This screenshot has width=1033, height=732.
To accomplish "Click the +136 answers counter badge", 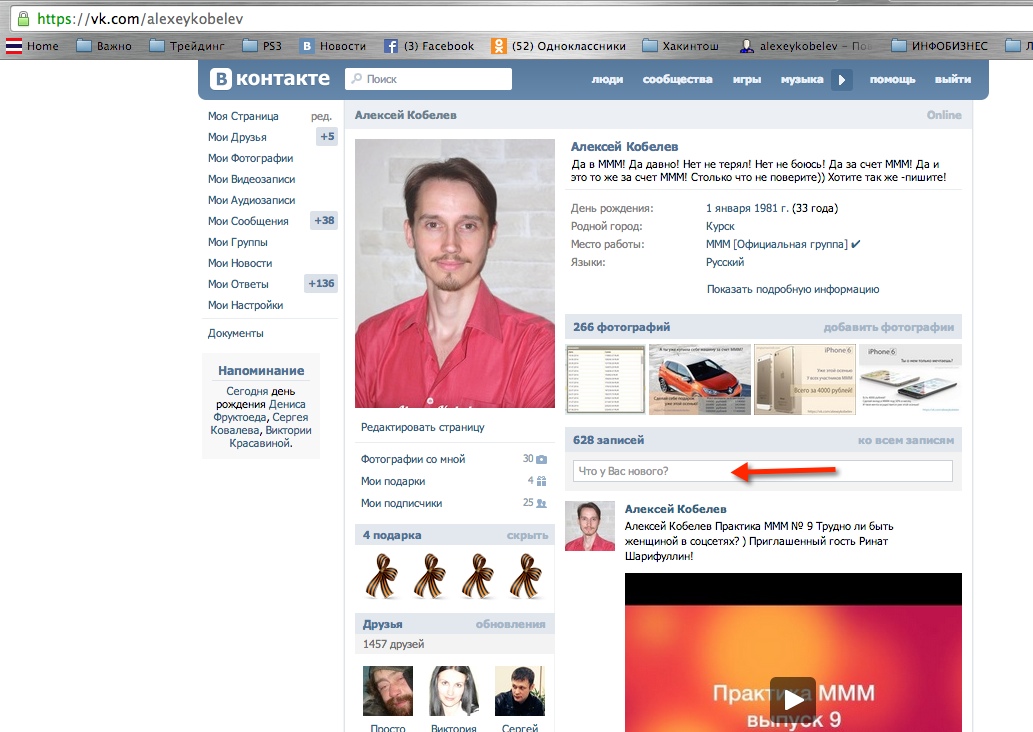I will [x=321, y=283].
